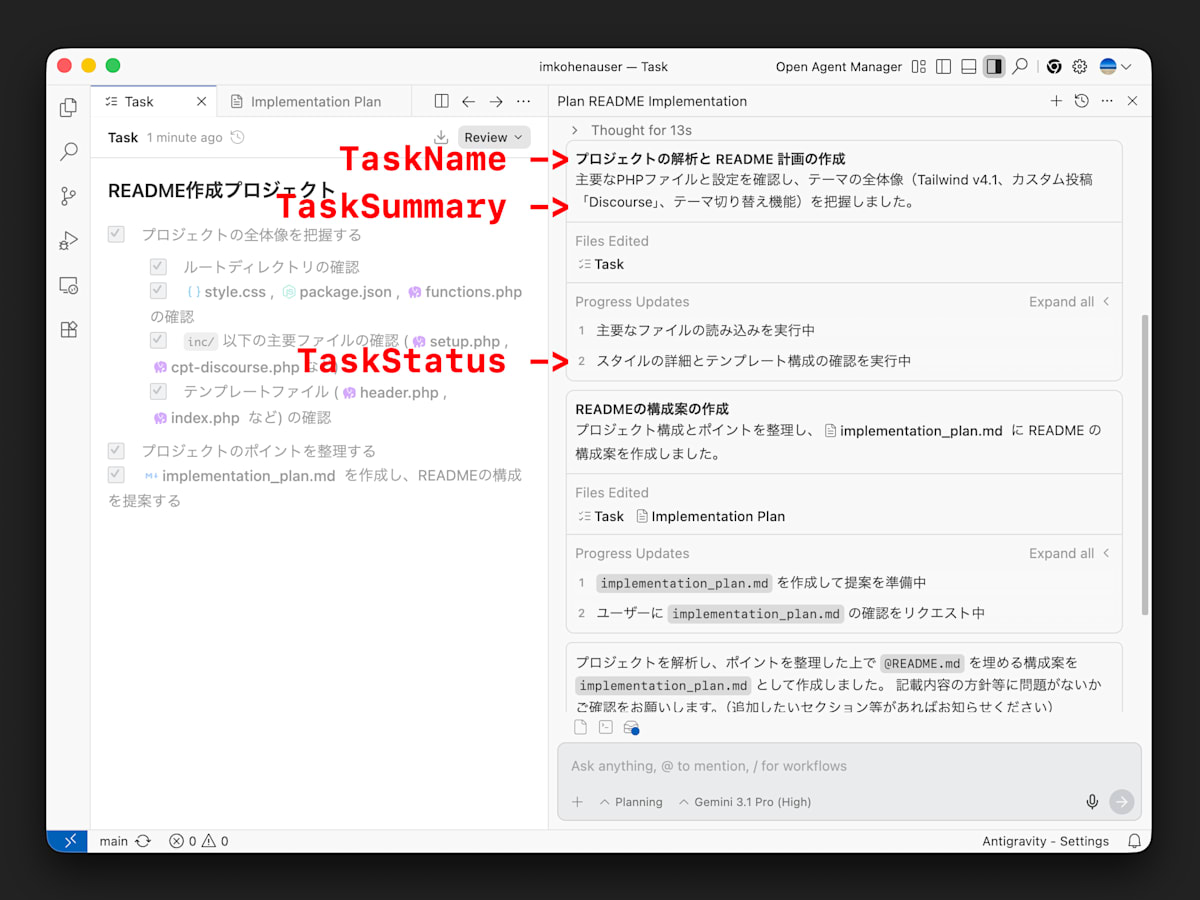The width and height of the screenshot is (1200, 900).
Task: Click 'Antigravity - Settings' in status bar
Action: (1046, 841)
